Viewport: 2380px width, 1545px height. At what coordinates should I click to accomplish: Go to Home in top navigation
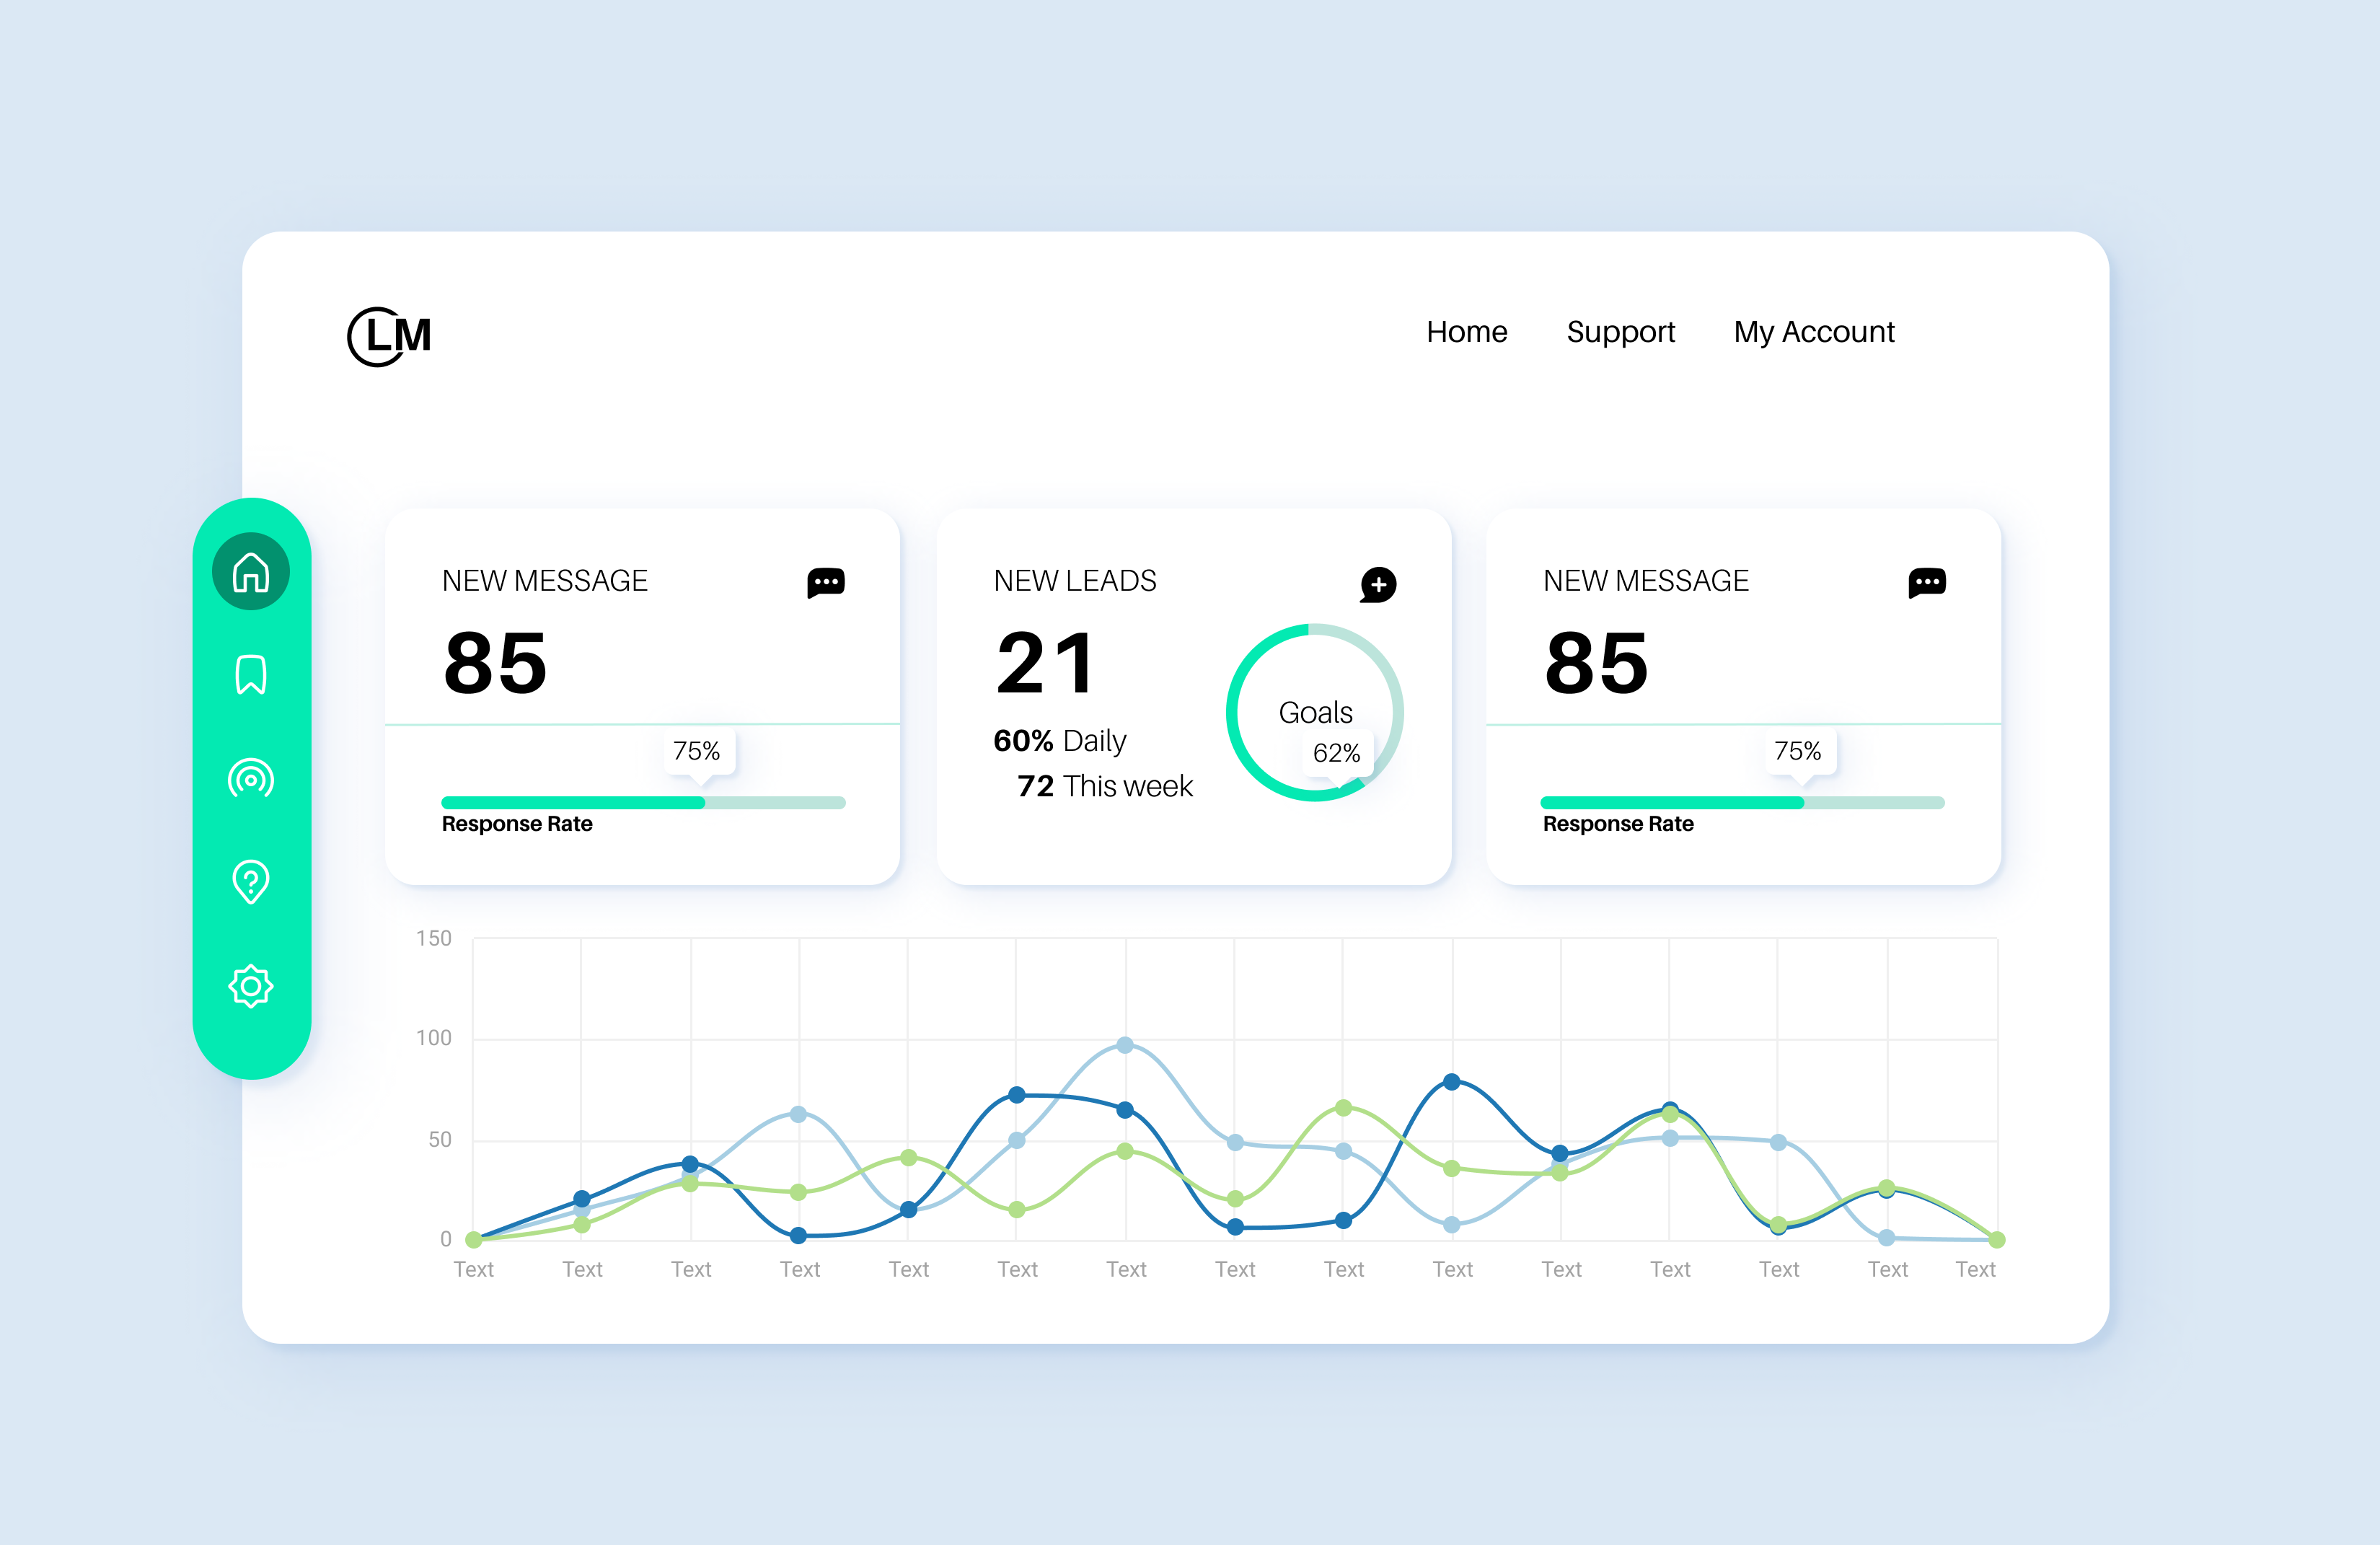pyautogui.click(x=1466, y=332)
